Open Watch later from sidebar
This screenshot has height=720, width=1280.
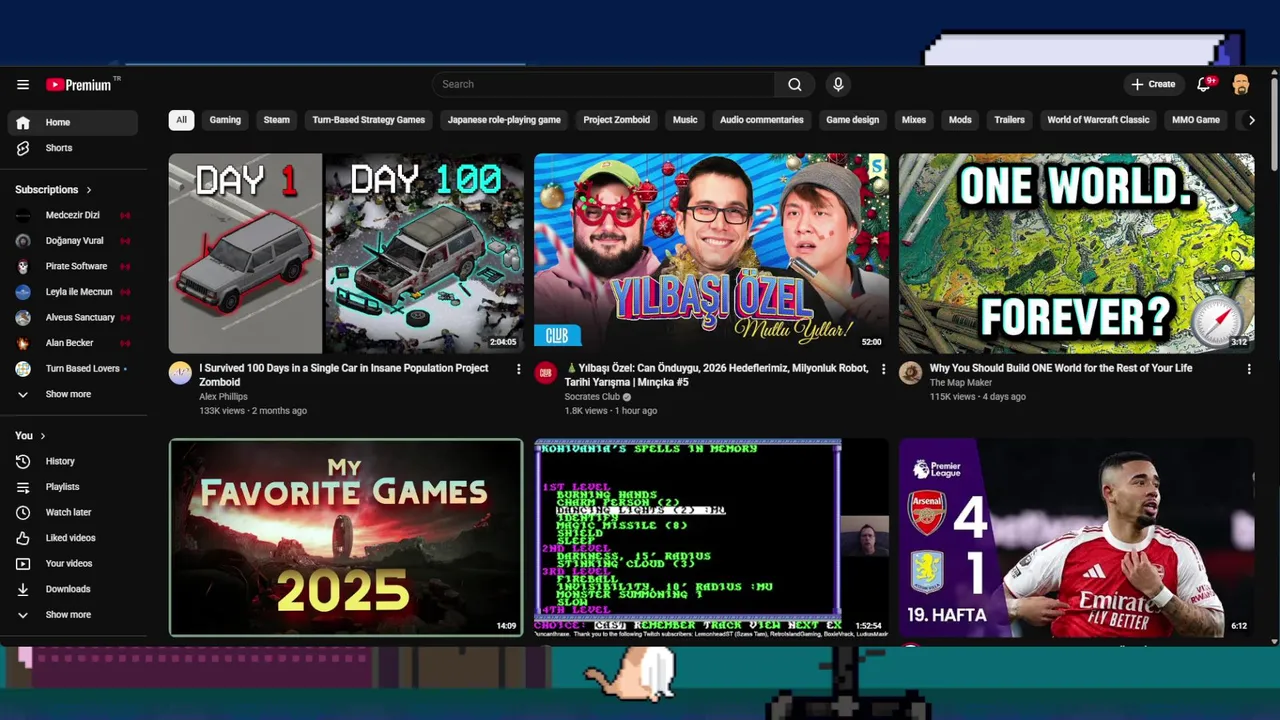click(72, 513)
